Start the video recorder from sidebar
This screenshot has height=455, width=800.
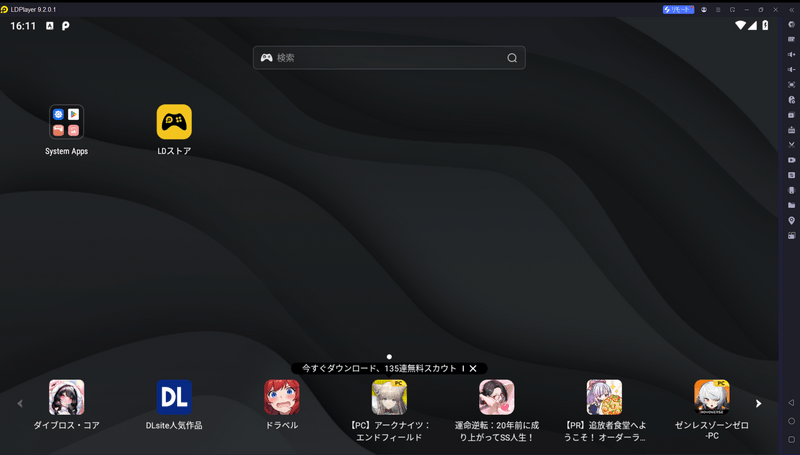(791, 160)
